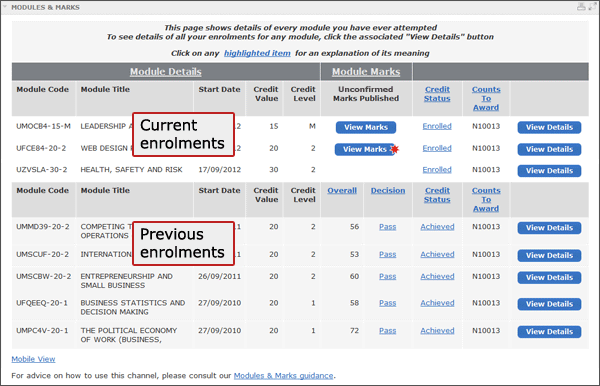Click Counts To Award header in current enrolments
This screenshot has height=386, width=600.
[x=486, y=98]
